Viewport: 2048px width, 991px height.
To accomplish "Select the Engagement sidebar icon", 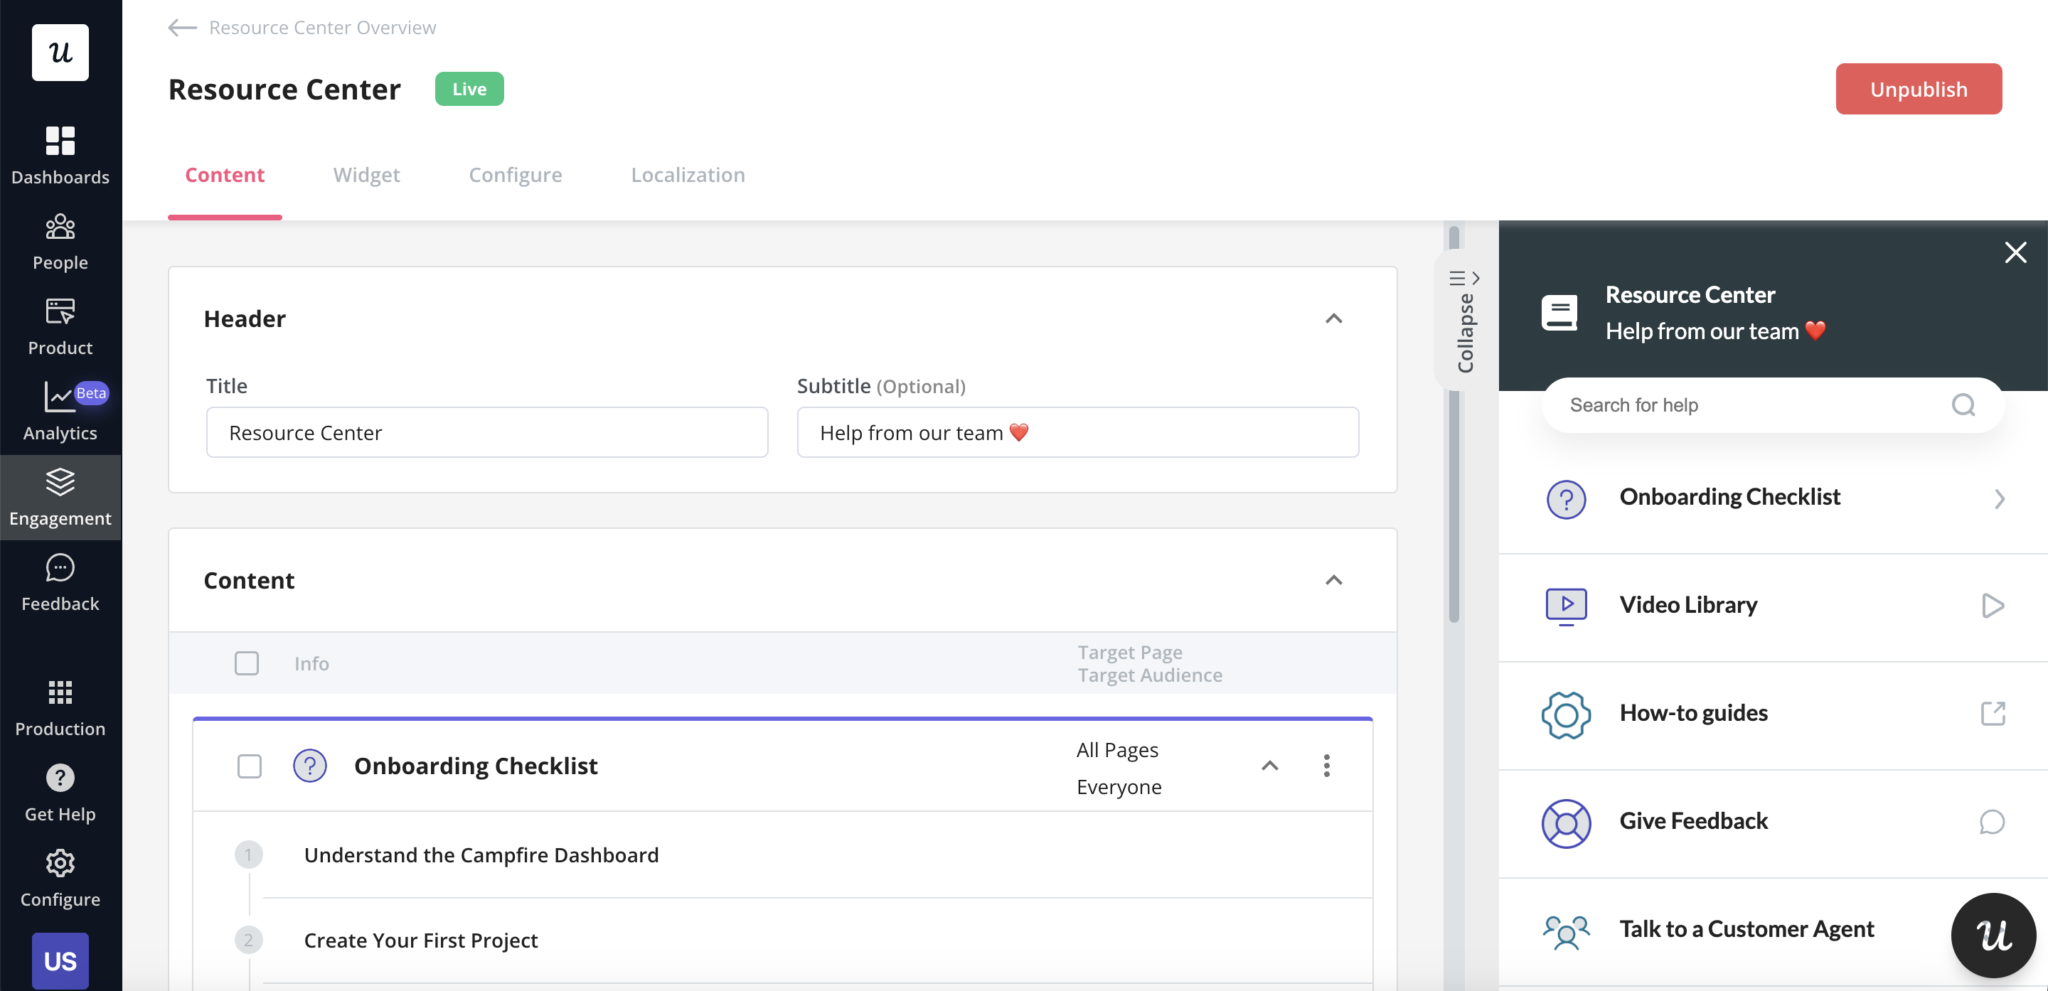I will click(x=60, y=495).
